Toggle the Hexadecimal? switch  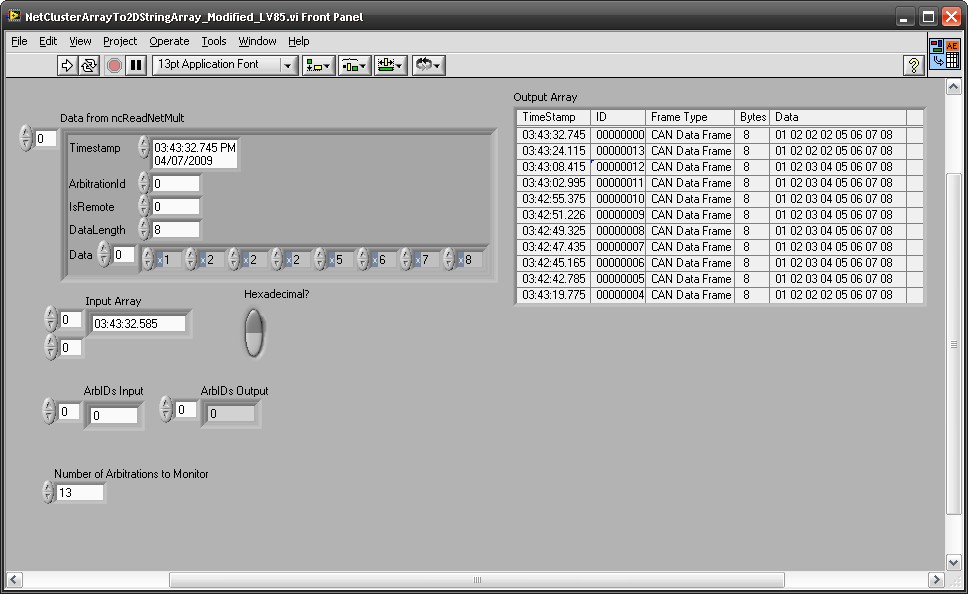[255, 332]
